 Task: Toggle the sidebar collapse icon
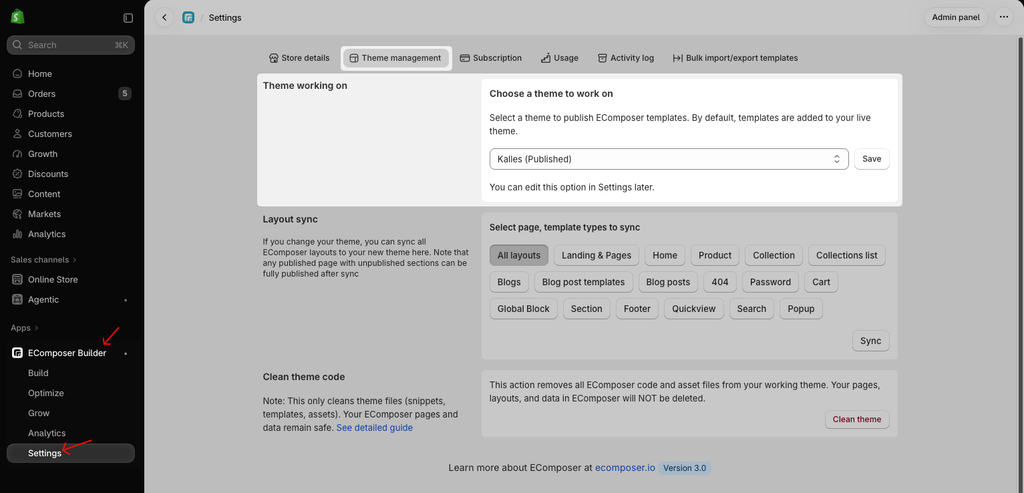pos(128,18)
